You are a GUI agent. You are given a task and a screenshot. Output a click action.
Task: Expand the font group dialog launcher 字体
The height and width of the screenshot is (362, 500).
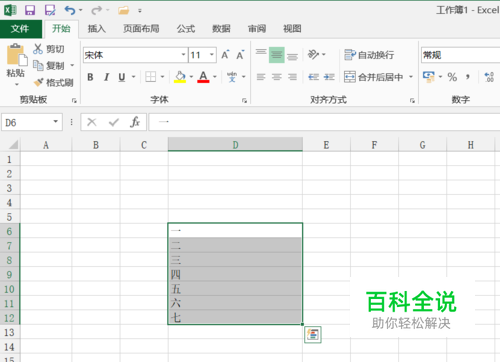point(244,100)
